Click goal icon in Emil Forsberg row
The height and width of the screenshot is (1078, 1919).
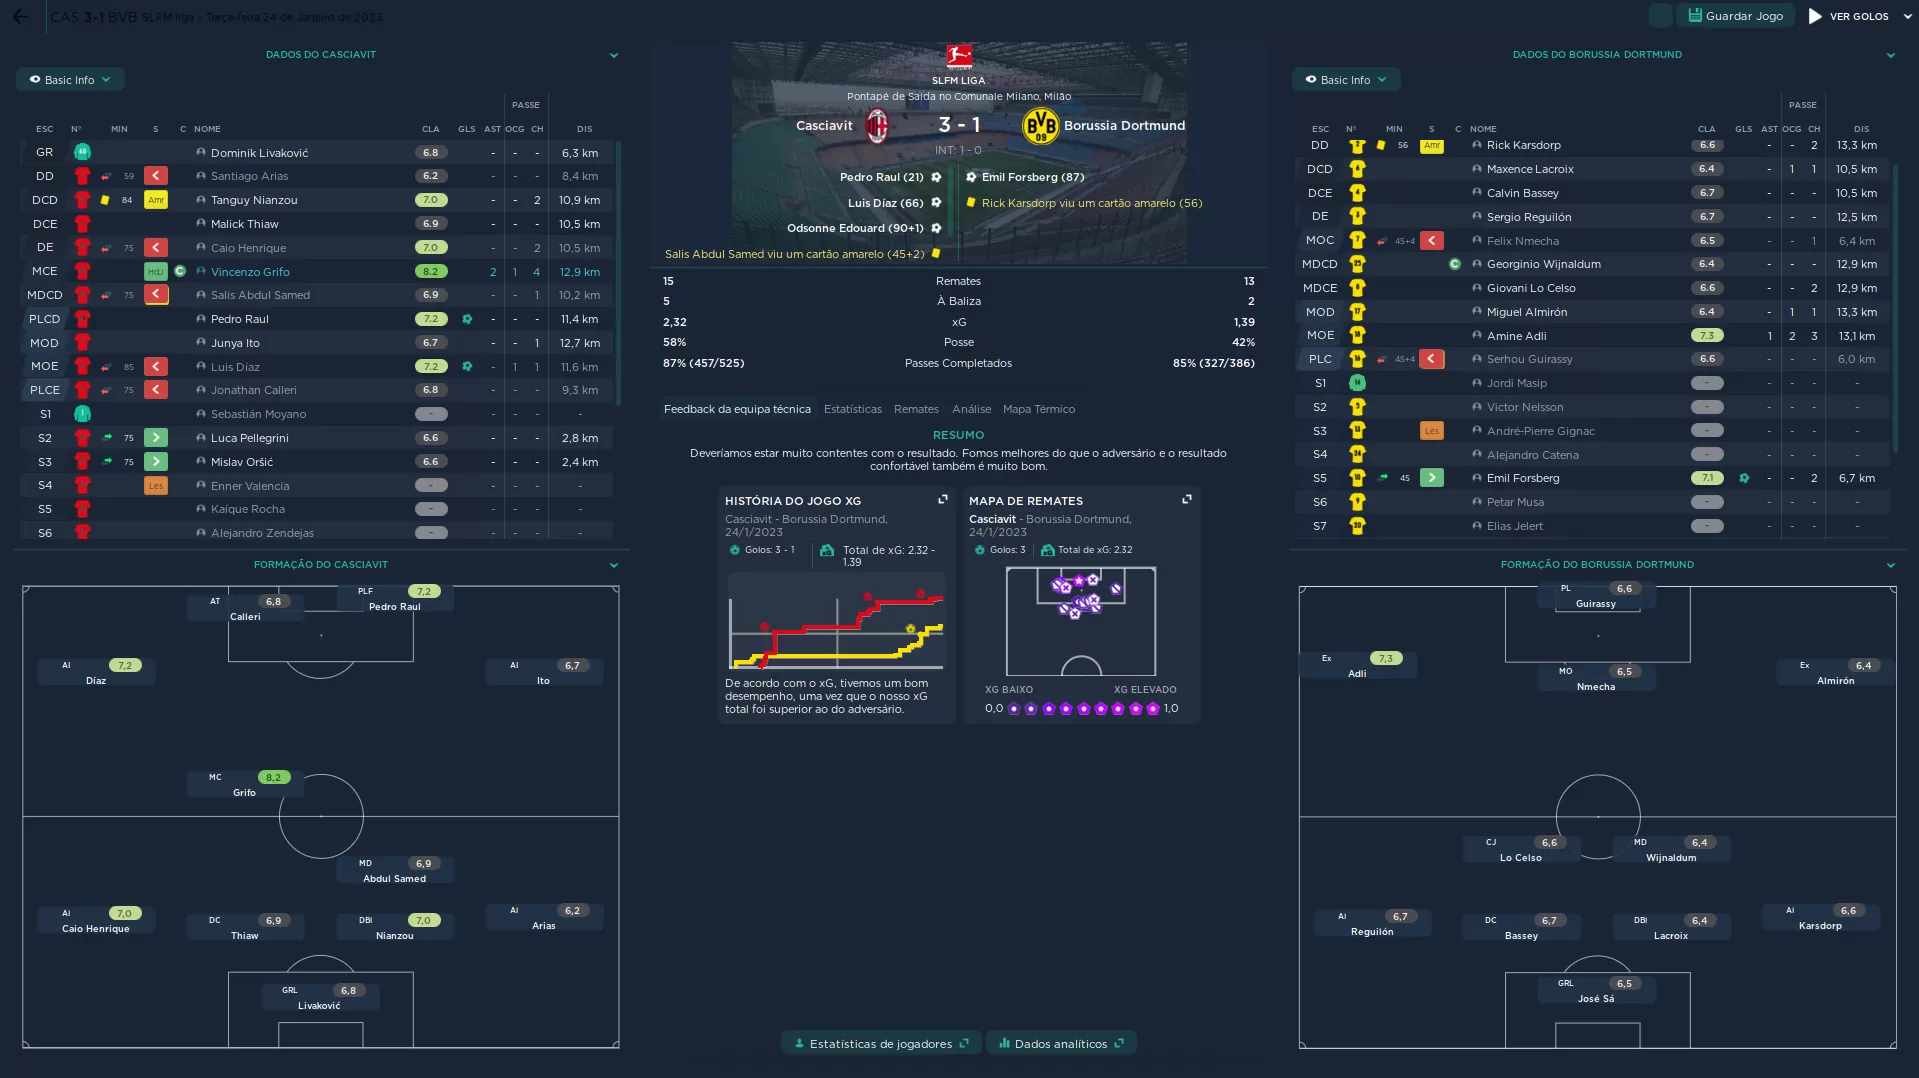[1744, 478]
